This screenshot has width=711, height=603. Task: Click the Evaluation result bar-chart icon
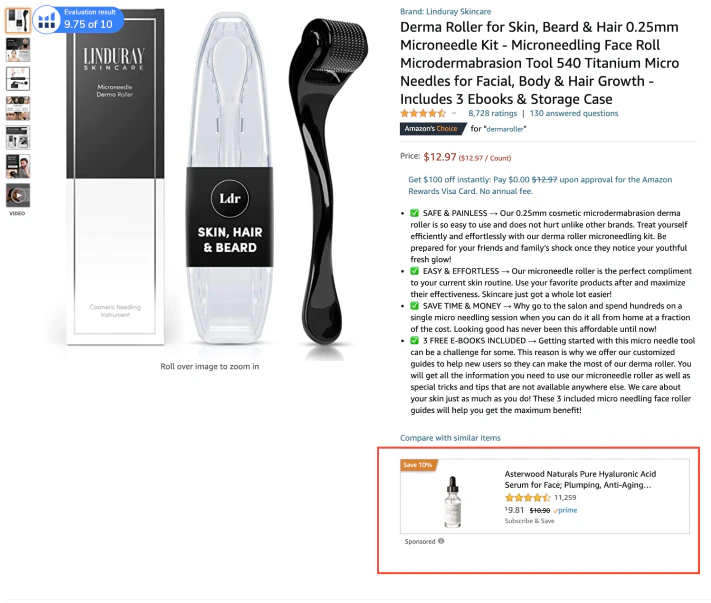point(47,20)
